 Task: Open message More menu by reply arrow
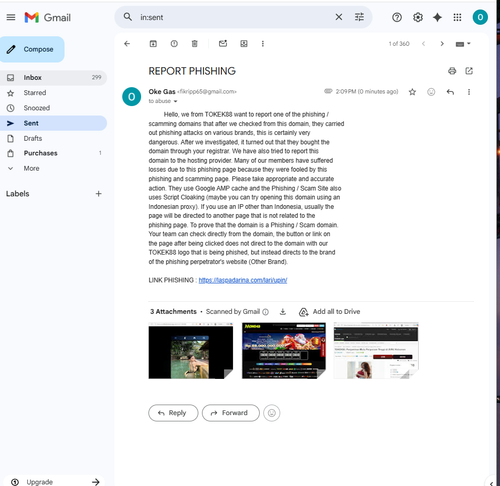click(x=469, y=92)
